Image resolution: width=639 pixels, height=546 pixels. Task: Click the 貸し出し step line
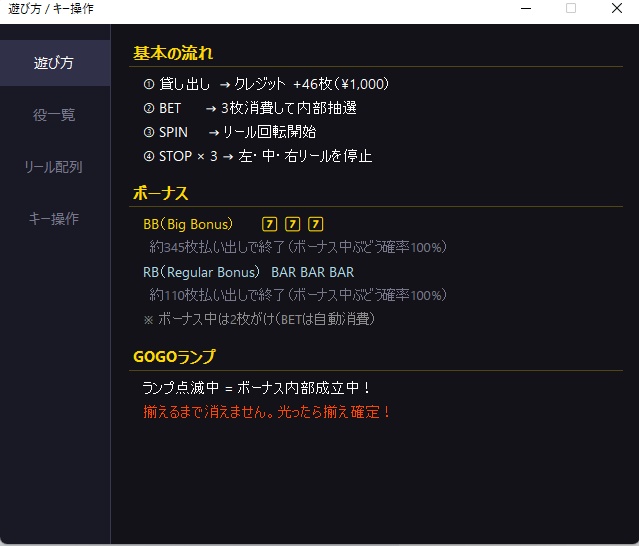click(x=266, y=84)
